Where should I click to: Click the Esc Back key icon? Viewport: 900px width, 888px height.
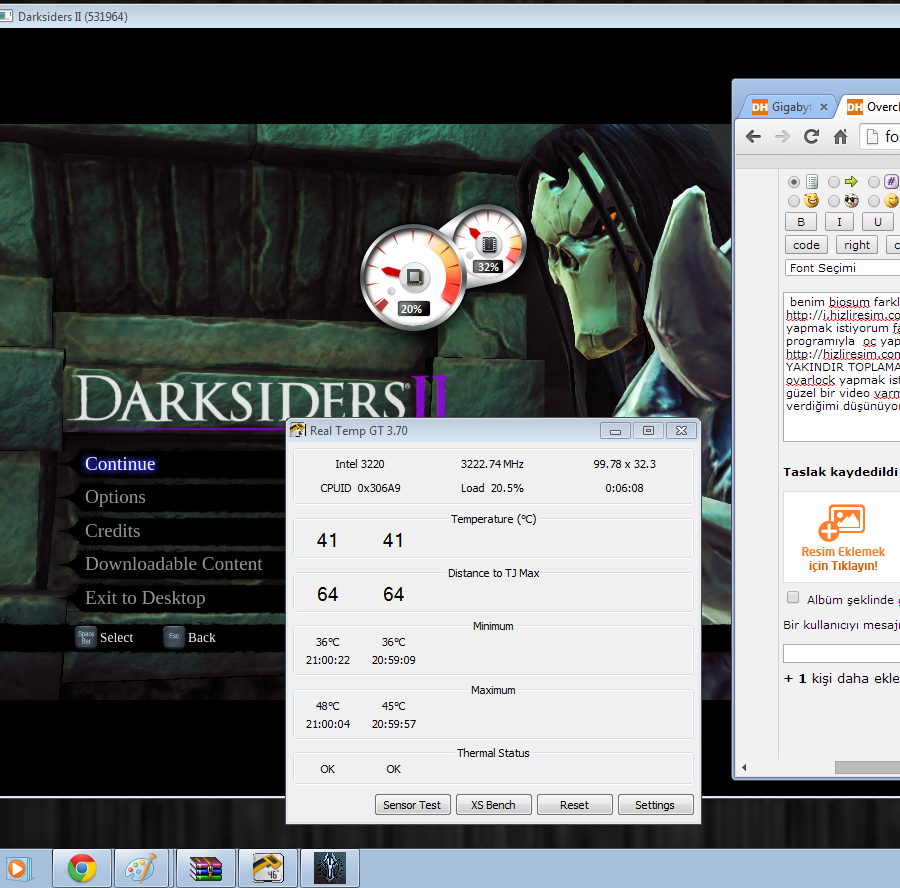[x=174, y=637]
